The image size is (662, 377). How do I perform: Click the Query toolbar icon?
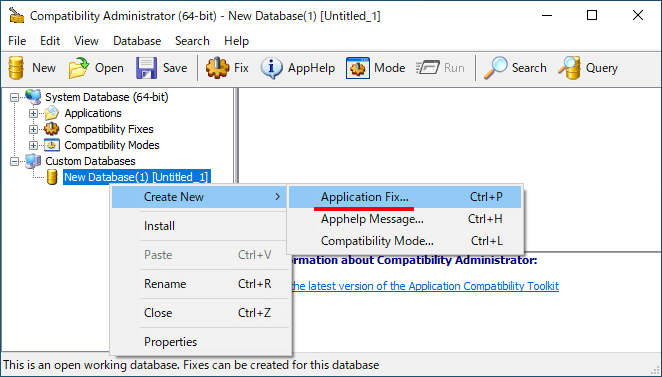tap(570, 68)
